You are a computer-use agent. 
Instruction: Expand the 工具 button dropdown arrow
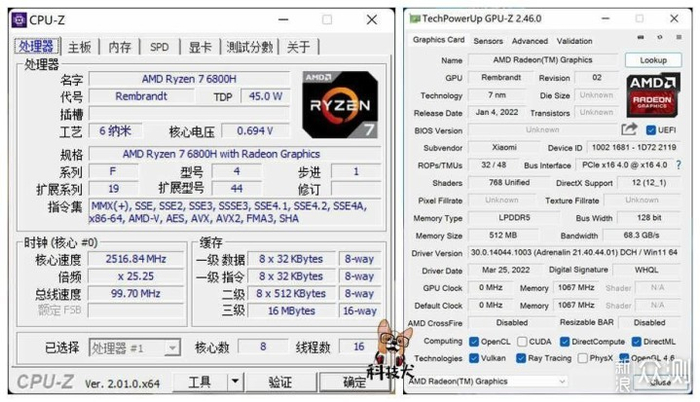[235, 382]
